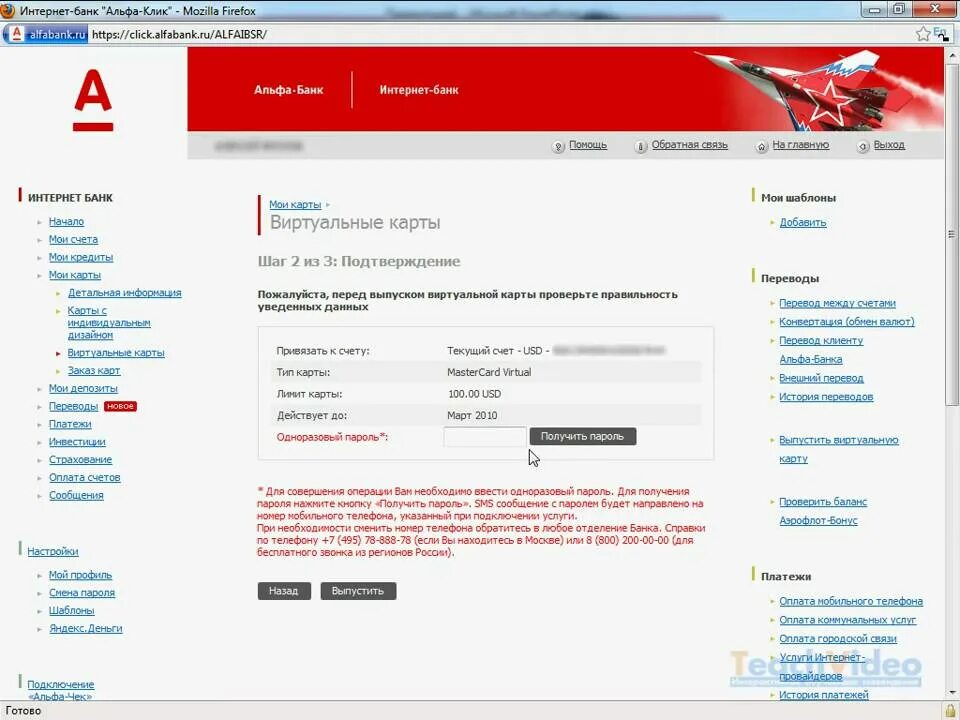
Task: Open Яндекс.Деньги link
Action: pyautogui.click(x=86, y=628)
